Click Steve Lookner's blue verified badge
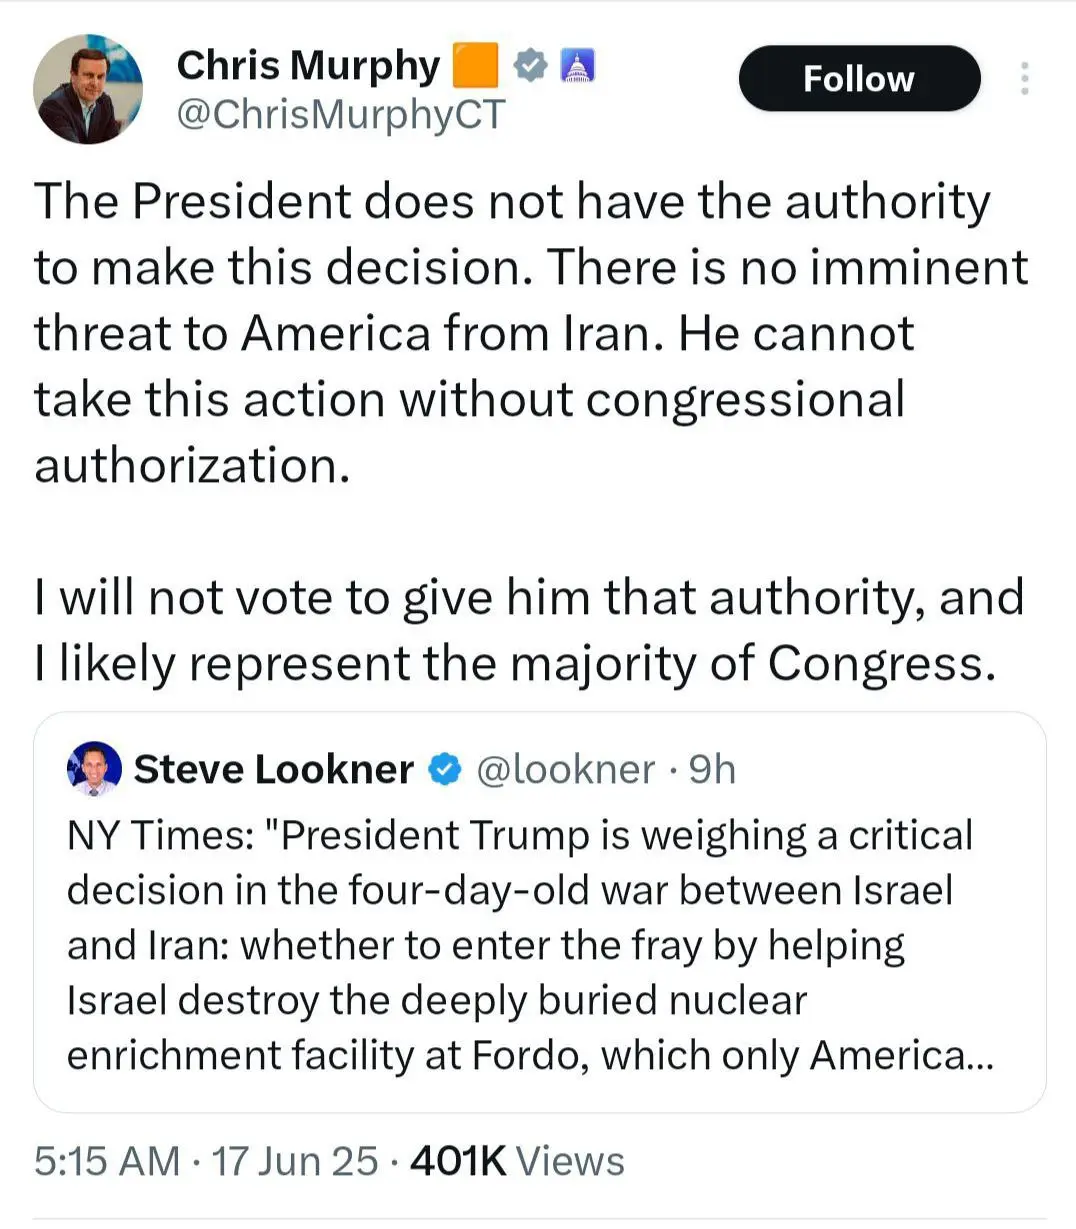Image resolution: width=1076 pixels, height=1229 pixels. click(445, 769)
